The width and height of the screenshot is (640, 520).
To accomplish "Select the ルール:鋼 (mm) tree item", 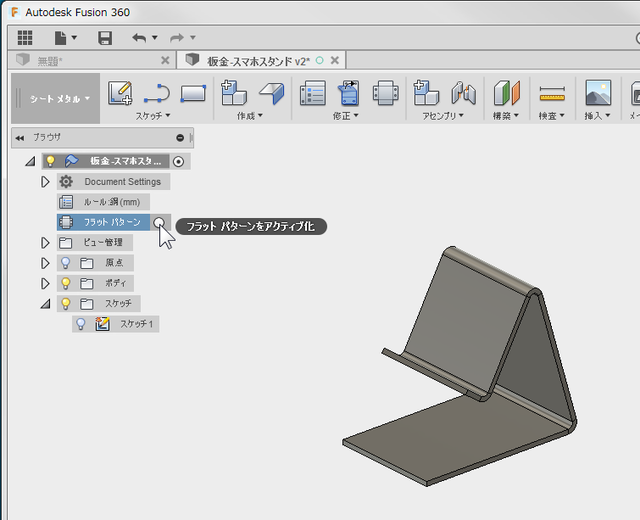I will click(x=103, y=202).
